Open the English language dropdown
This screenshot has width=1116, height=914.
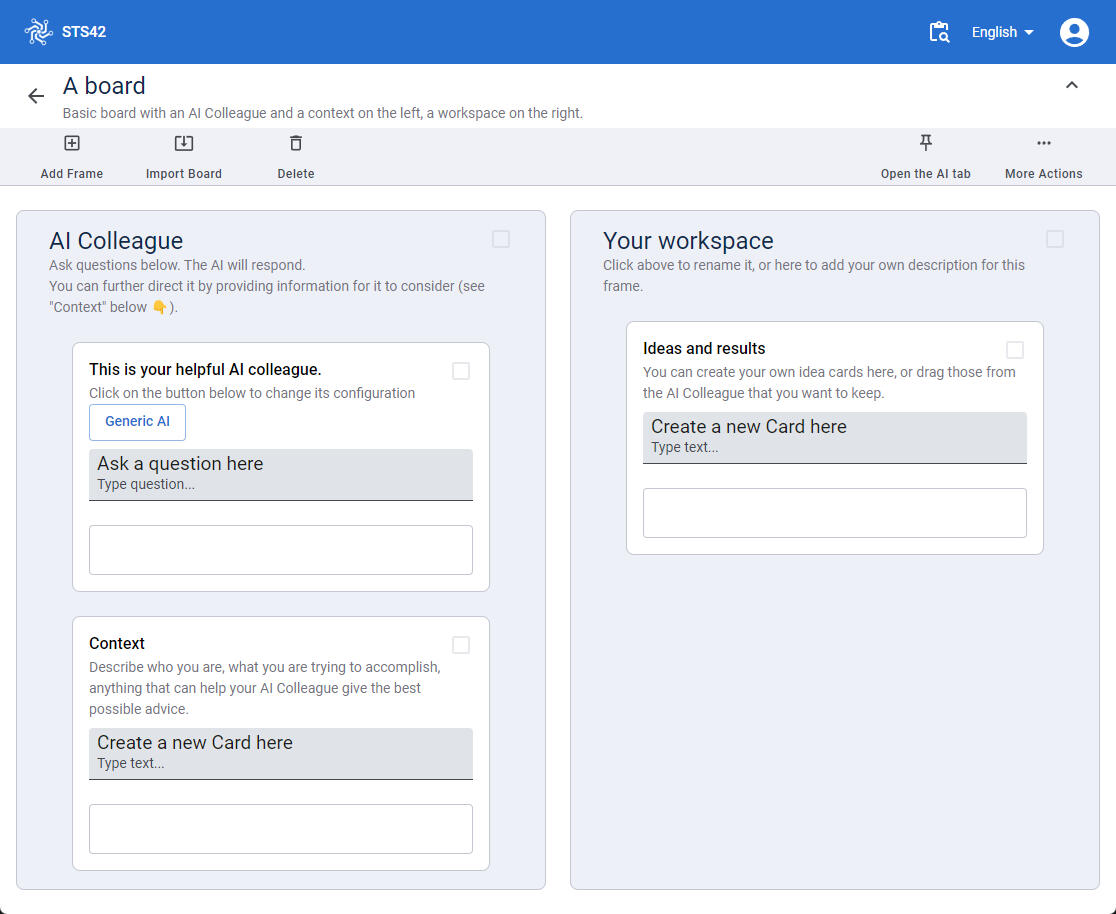(1002, 32)
